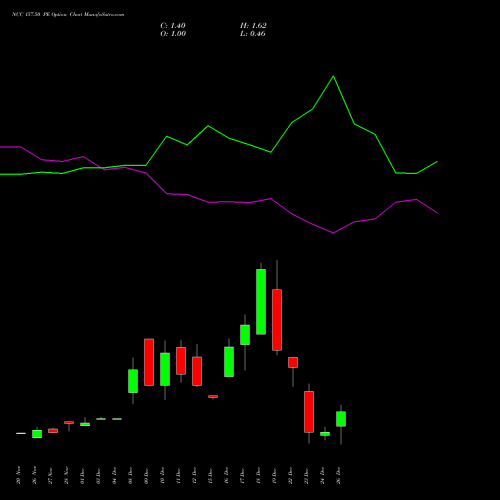Screen dimensions: 500x500
Task: Click the '26 Nov' date axis label
Action: pos(34,475)
